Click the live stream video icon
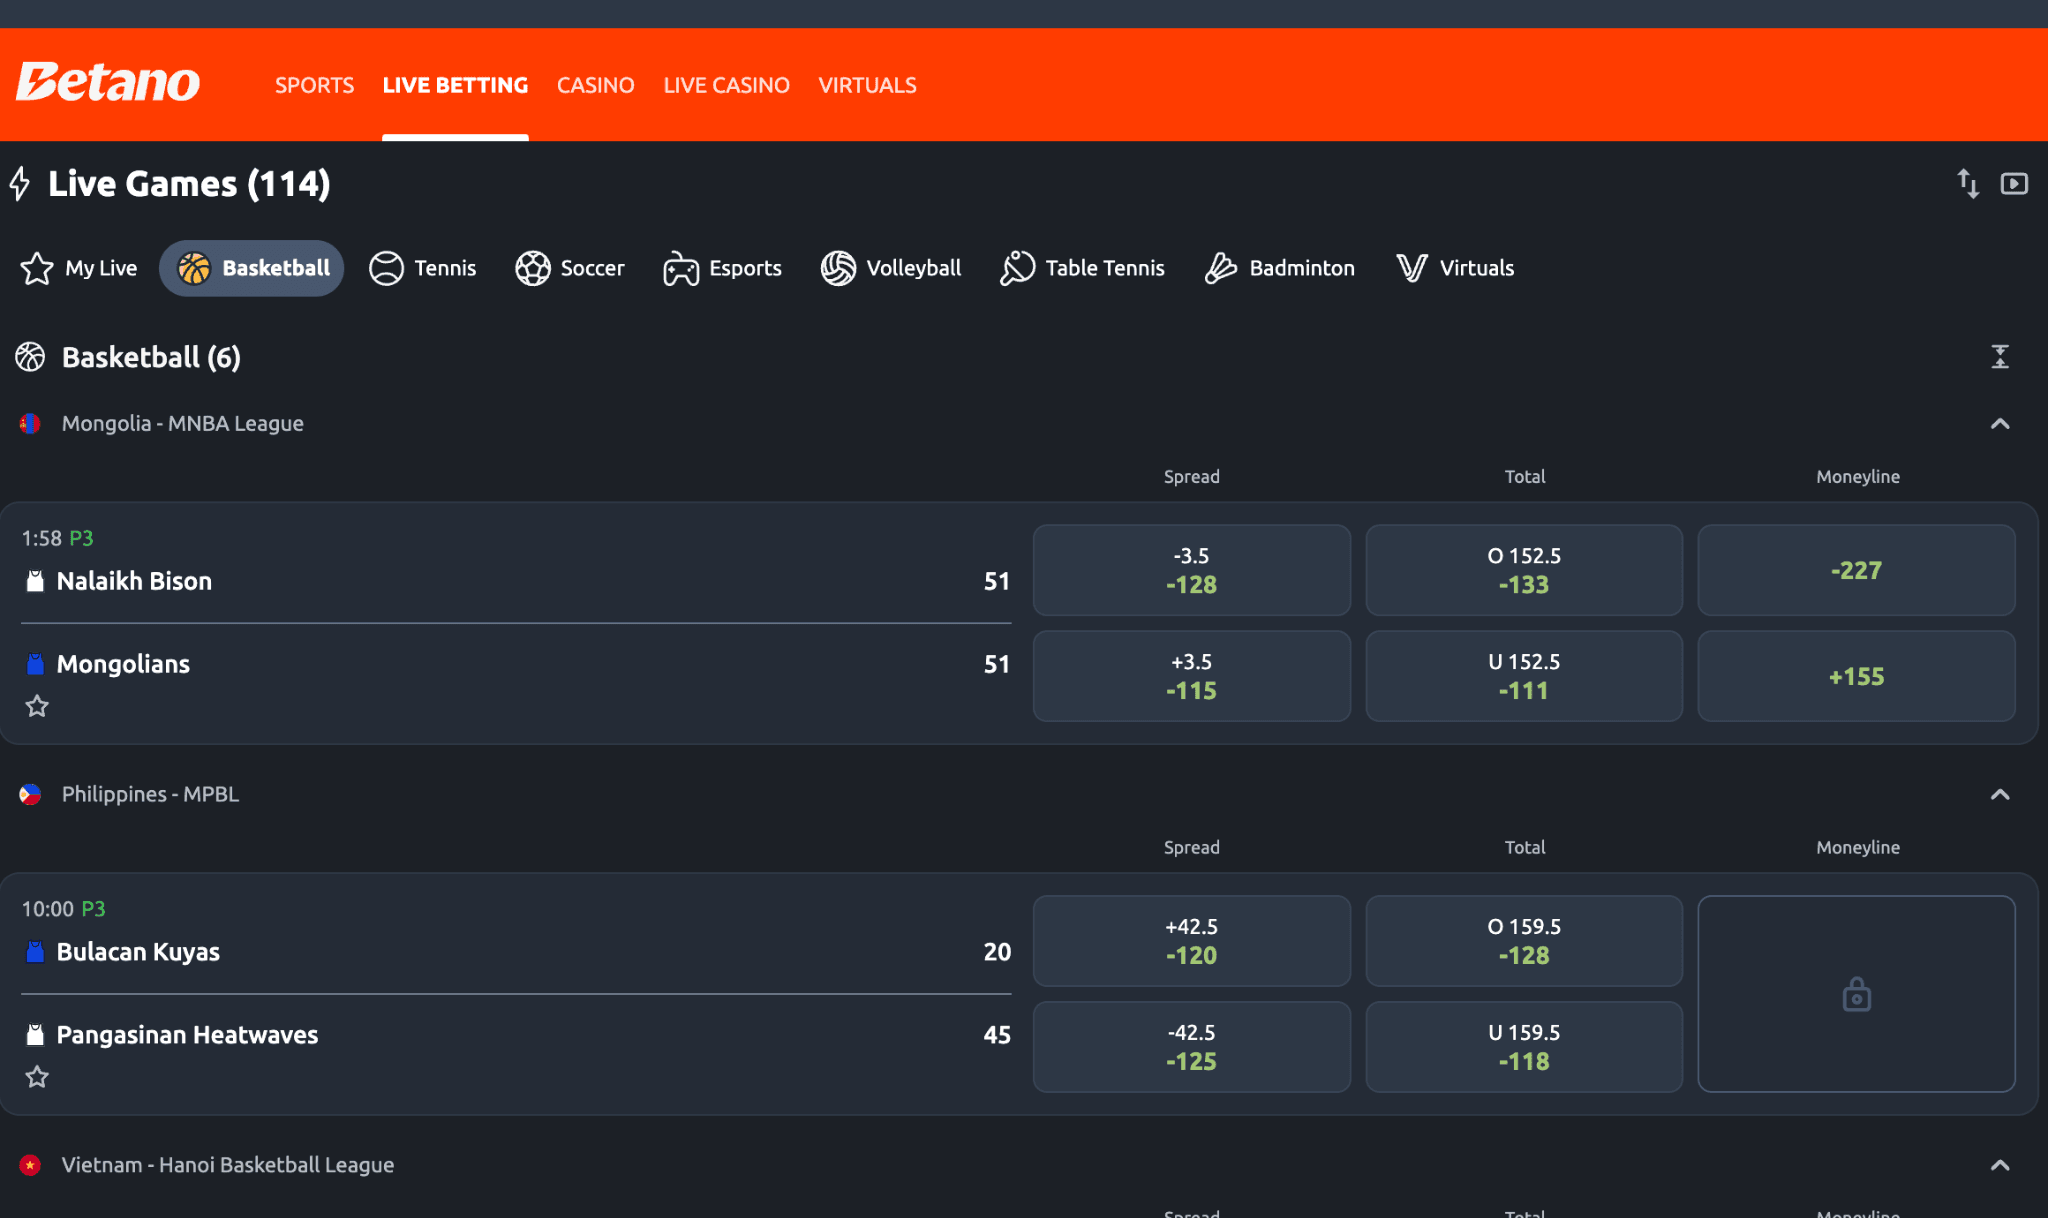This screenshot has height=1218, width=2048. [2014, 183]
